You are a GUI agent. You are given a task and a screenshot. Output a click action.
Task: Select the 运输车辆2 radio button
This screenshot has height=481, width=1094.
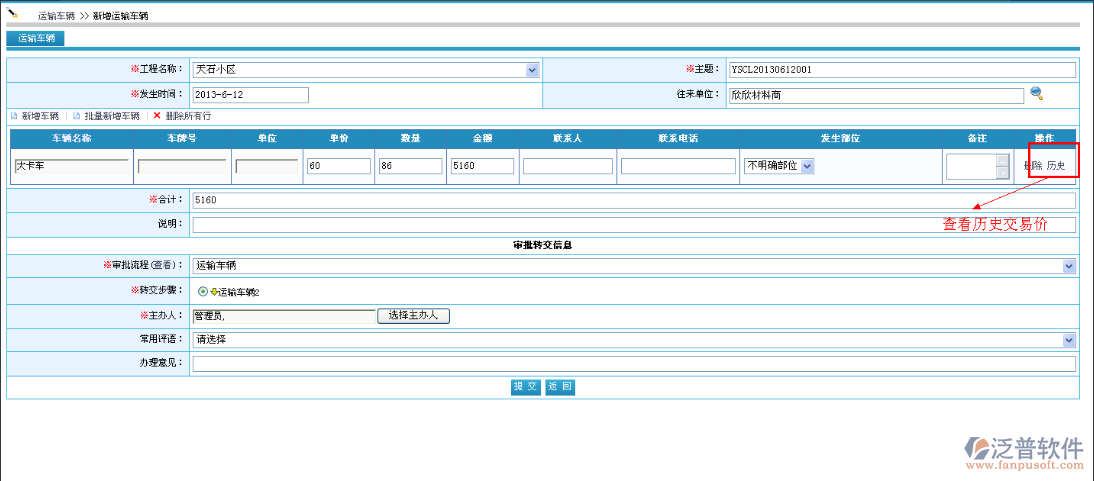pos(203,292)
